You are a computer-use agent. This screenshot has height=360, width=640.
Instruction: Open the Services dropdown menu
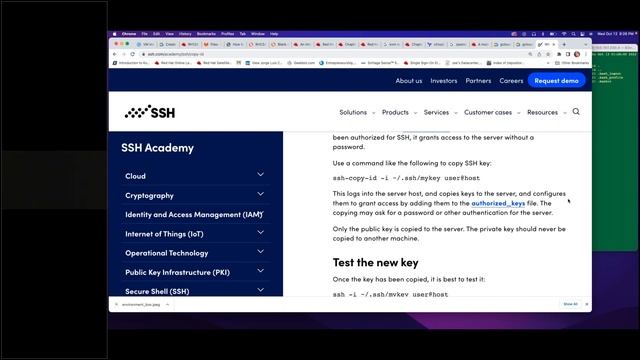440,112
